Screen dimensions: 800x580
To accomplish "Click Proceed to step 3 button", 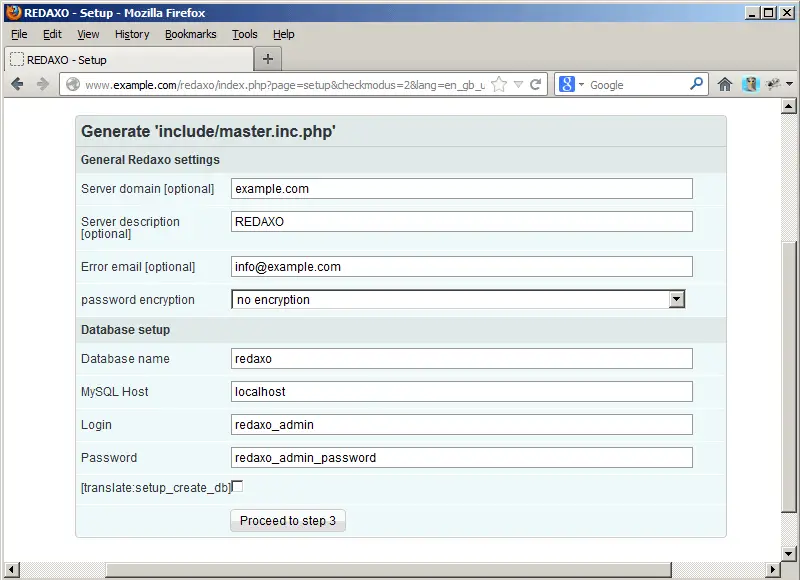I will tap(288, 520).
